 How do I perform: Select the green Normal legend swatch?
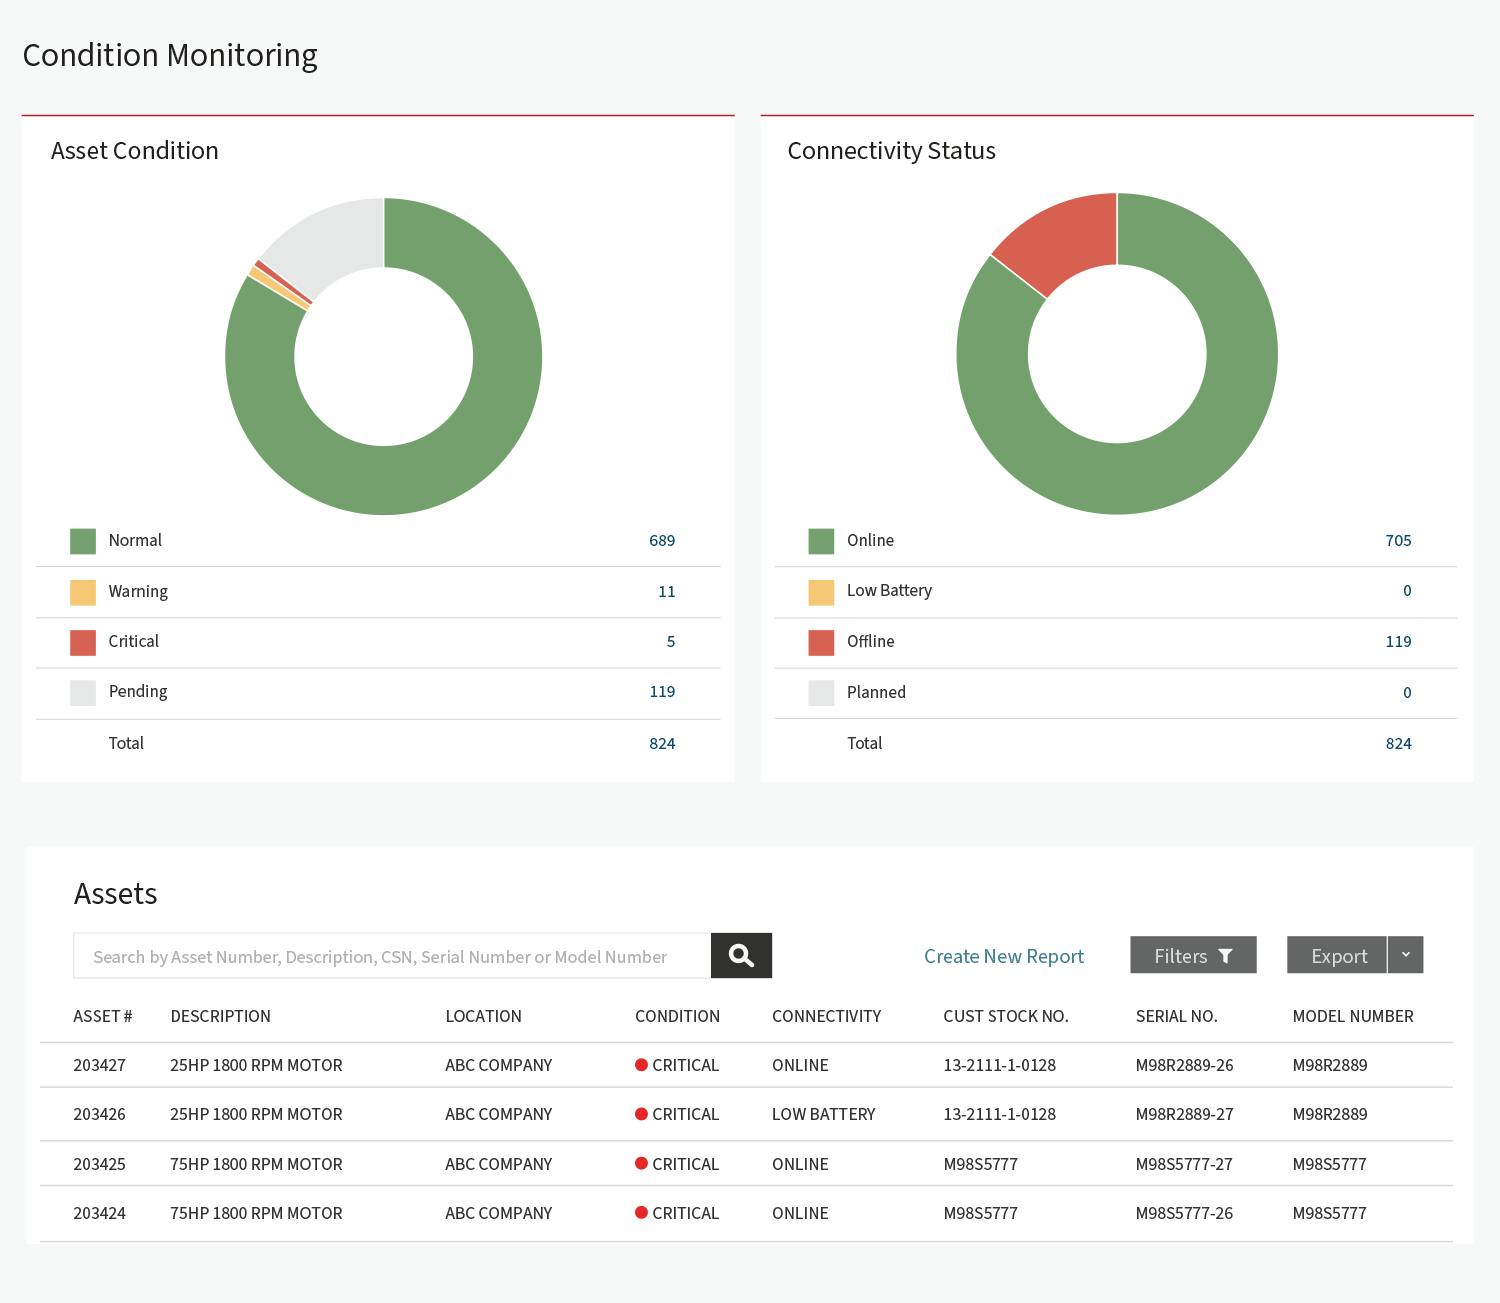pos(83,541)
